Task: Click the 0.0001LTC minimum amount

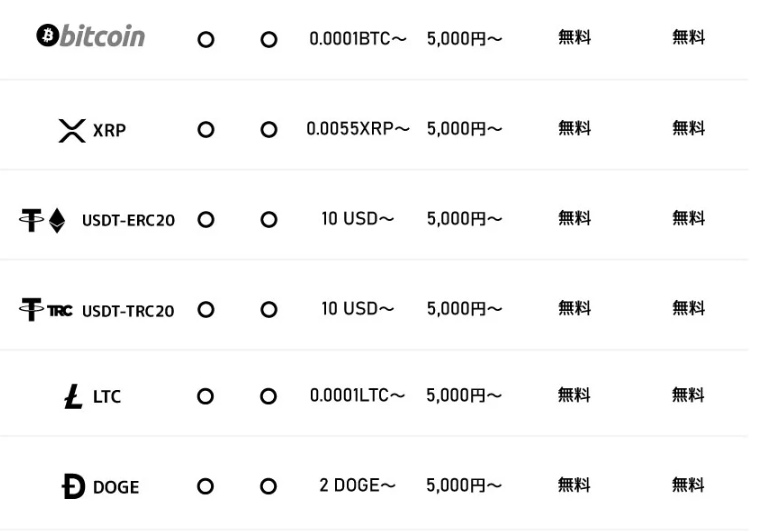Action: (356, 397)
